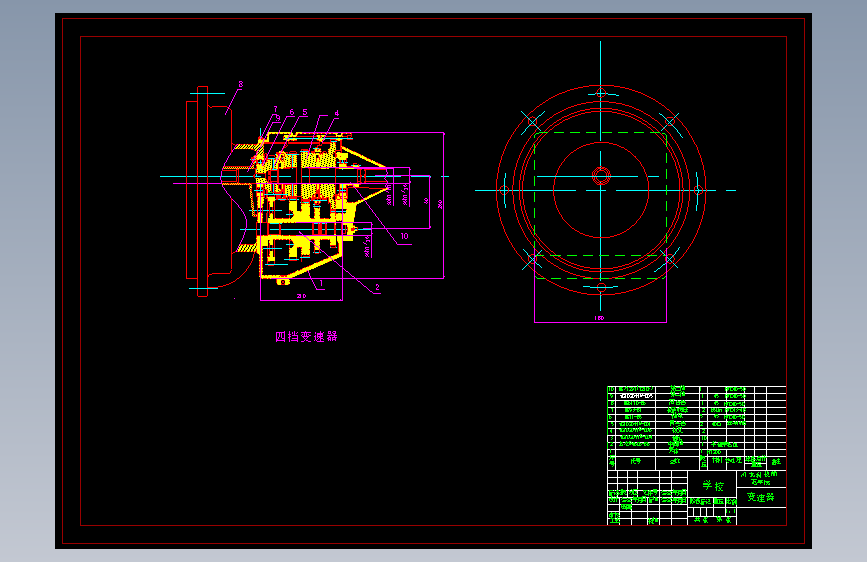Click callout number 7 label
Screen dimensions: 867x562
275,110
